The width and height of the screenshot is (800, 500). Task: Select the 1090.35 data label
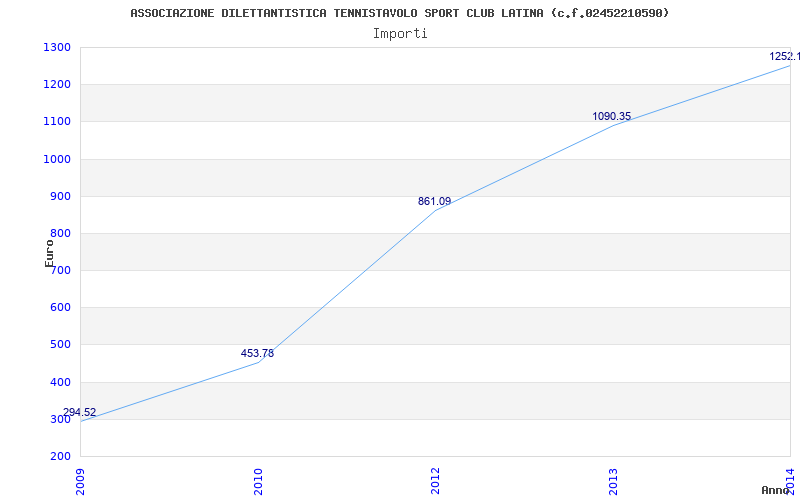(612, 116)
